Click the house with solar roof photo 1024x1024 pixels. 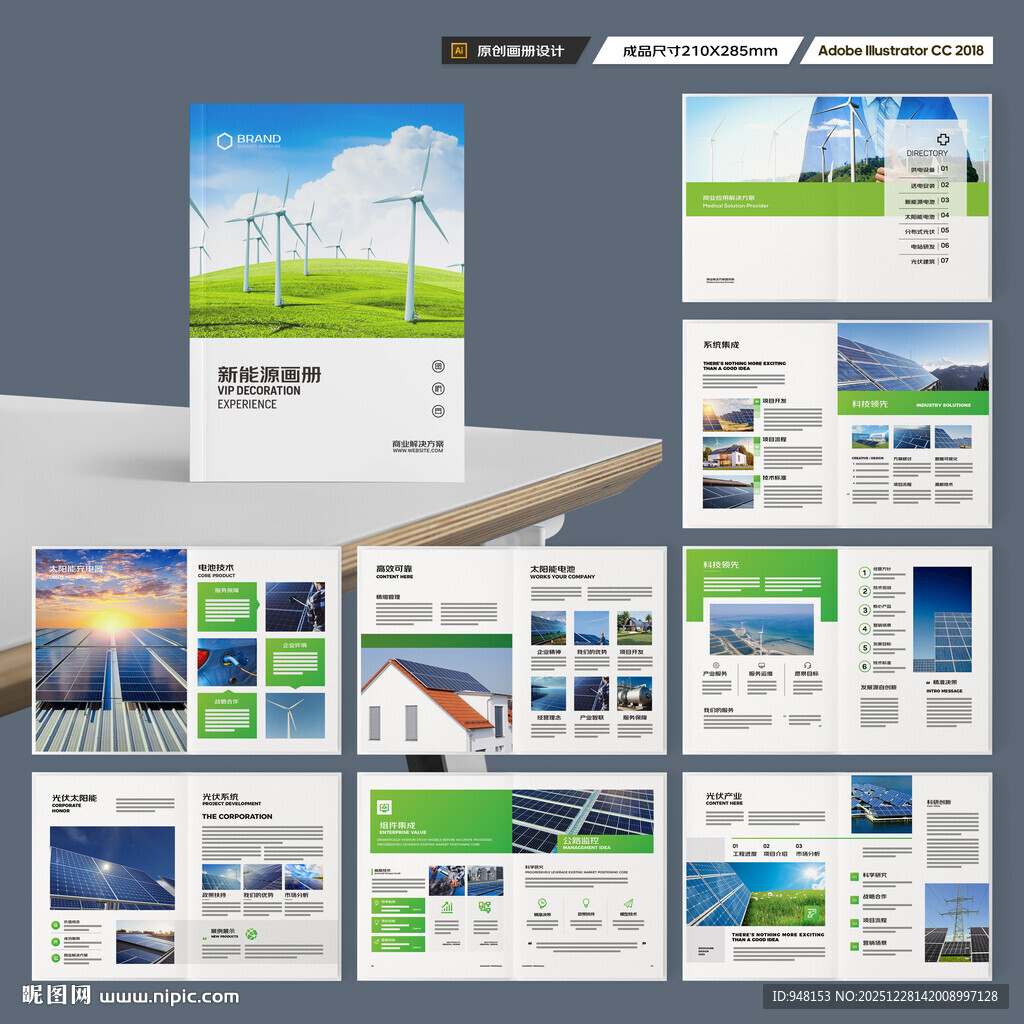coord(436,699)
